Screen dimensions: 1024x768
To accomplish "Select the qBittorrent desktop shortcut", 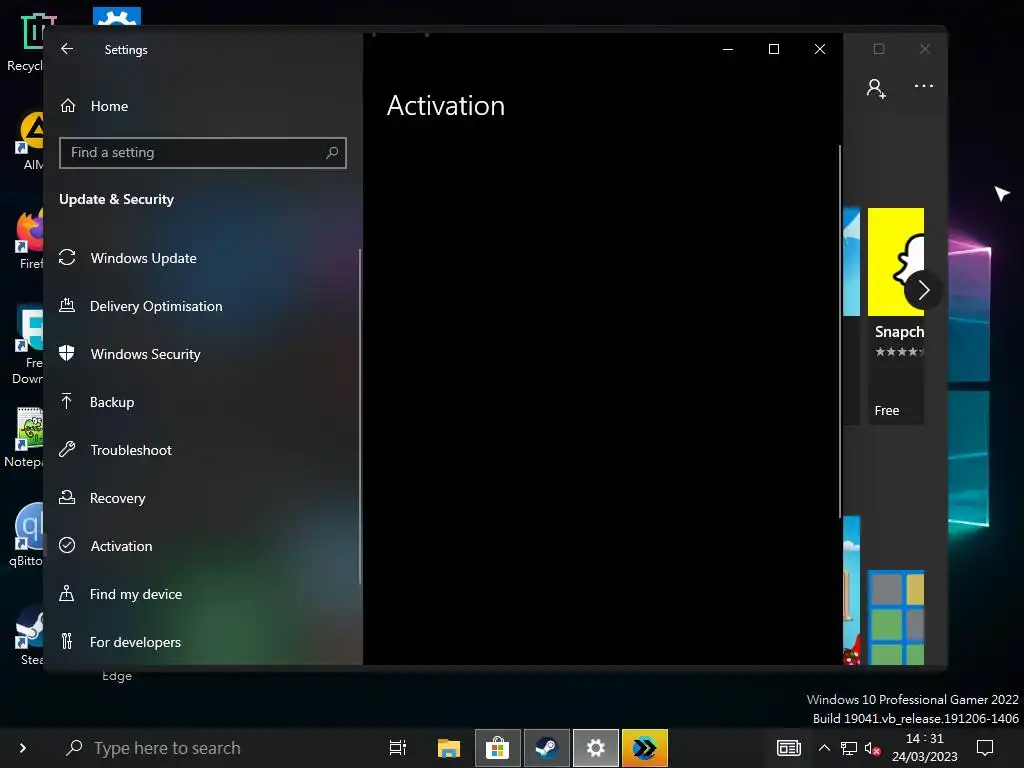I will 27,536.
